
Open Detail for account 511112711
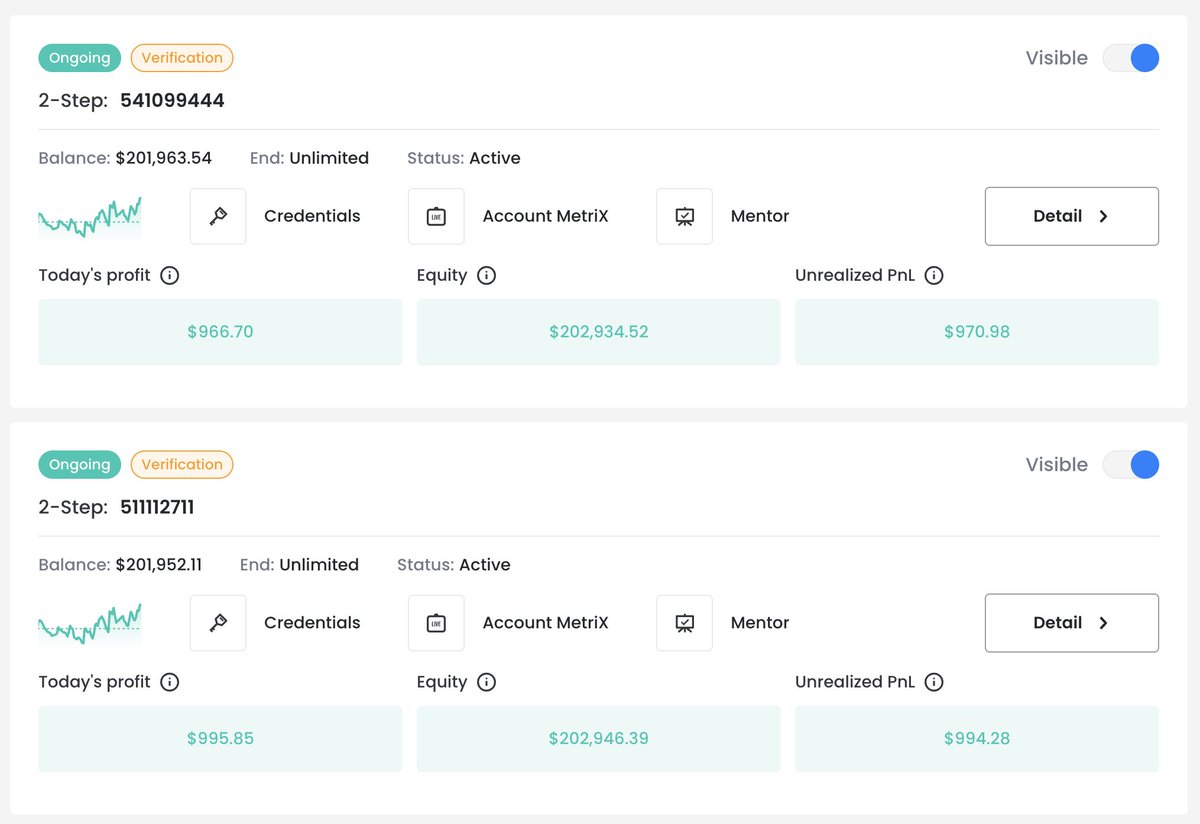(1072, 623)
